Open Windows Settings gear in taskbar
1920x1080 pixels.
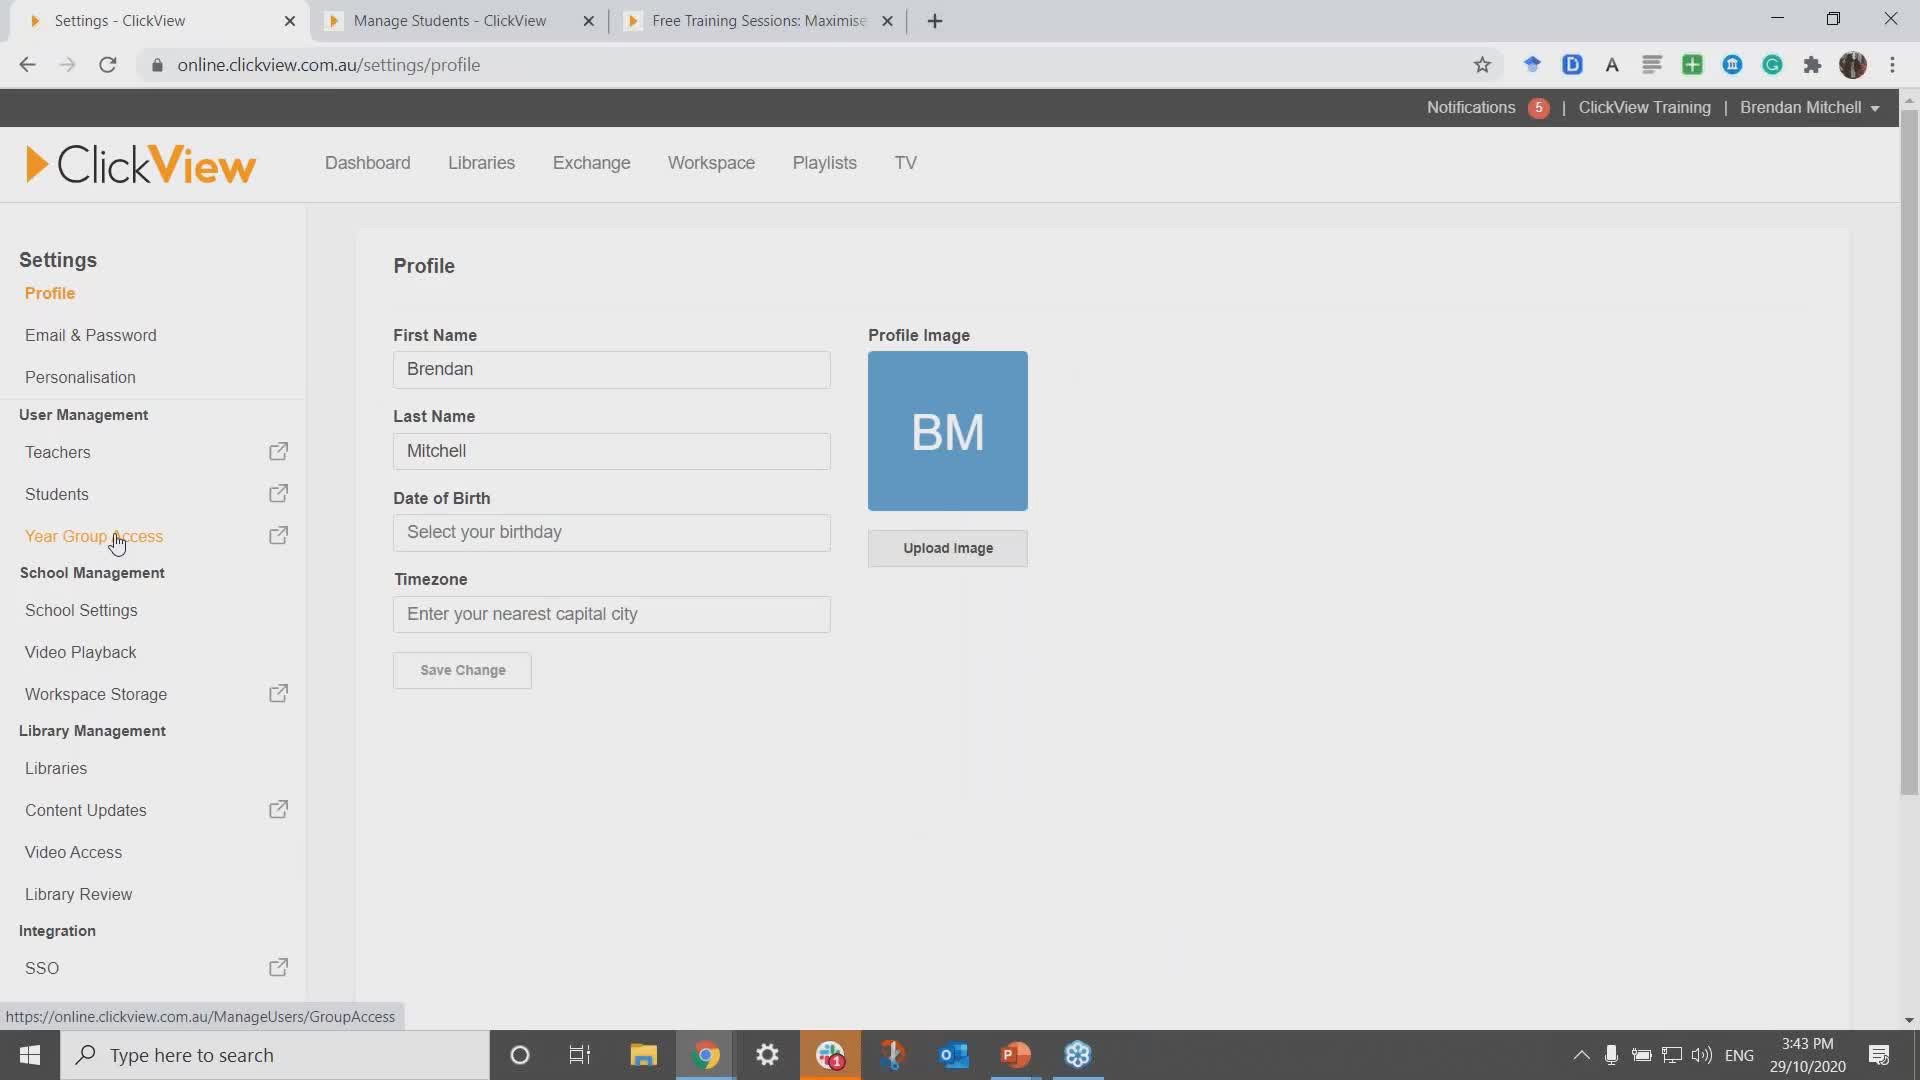point(767,1055)
